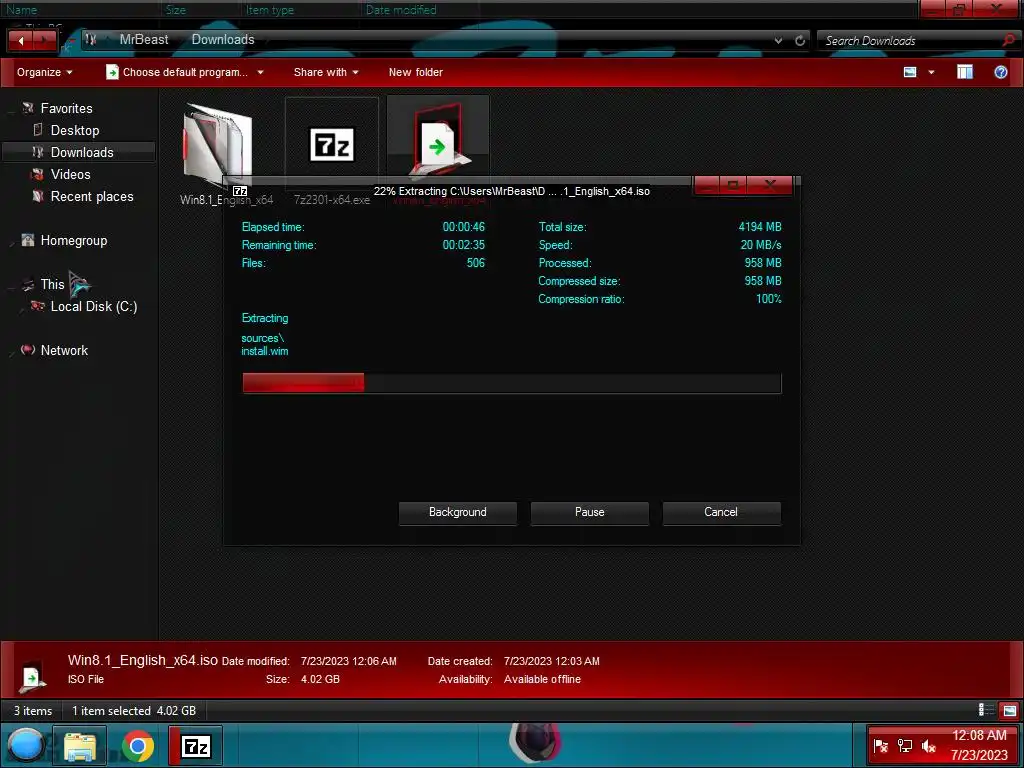Switch to 7-Zip in the taskbar
The height and width of the screenshot is (768, 1024).
click(196, 745)
